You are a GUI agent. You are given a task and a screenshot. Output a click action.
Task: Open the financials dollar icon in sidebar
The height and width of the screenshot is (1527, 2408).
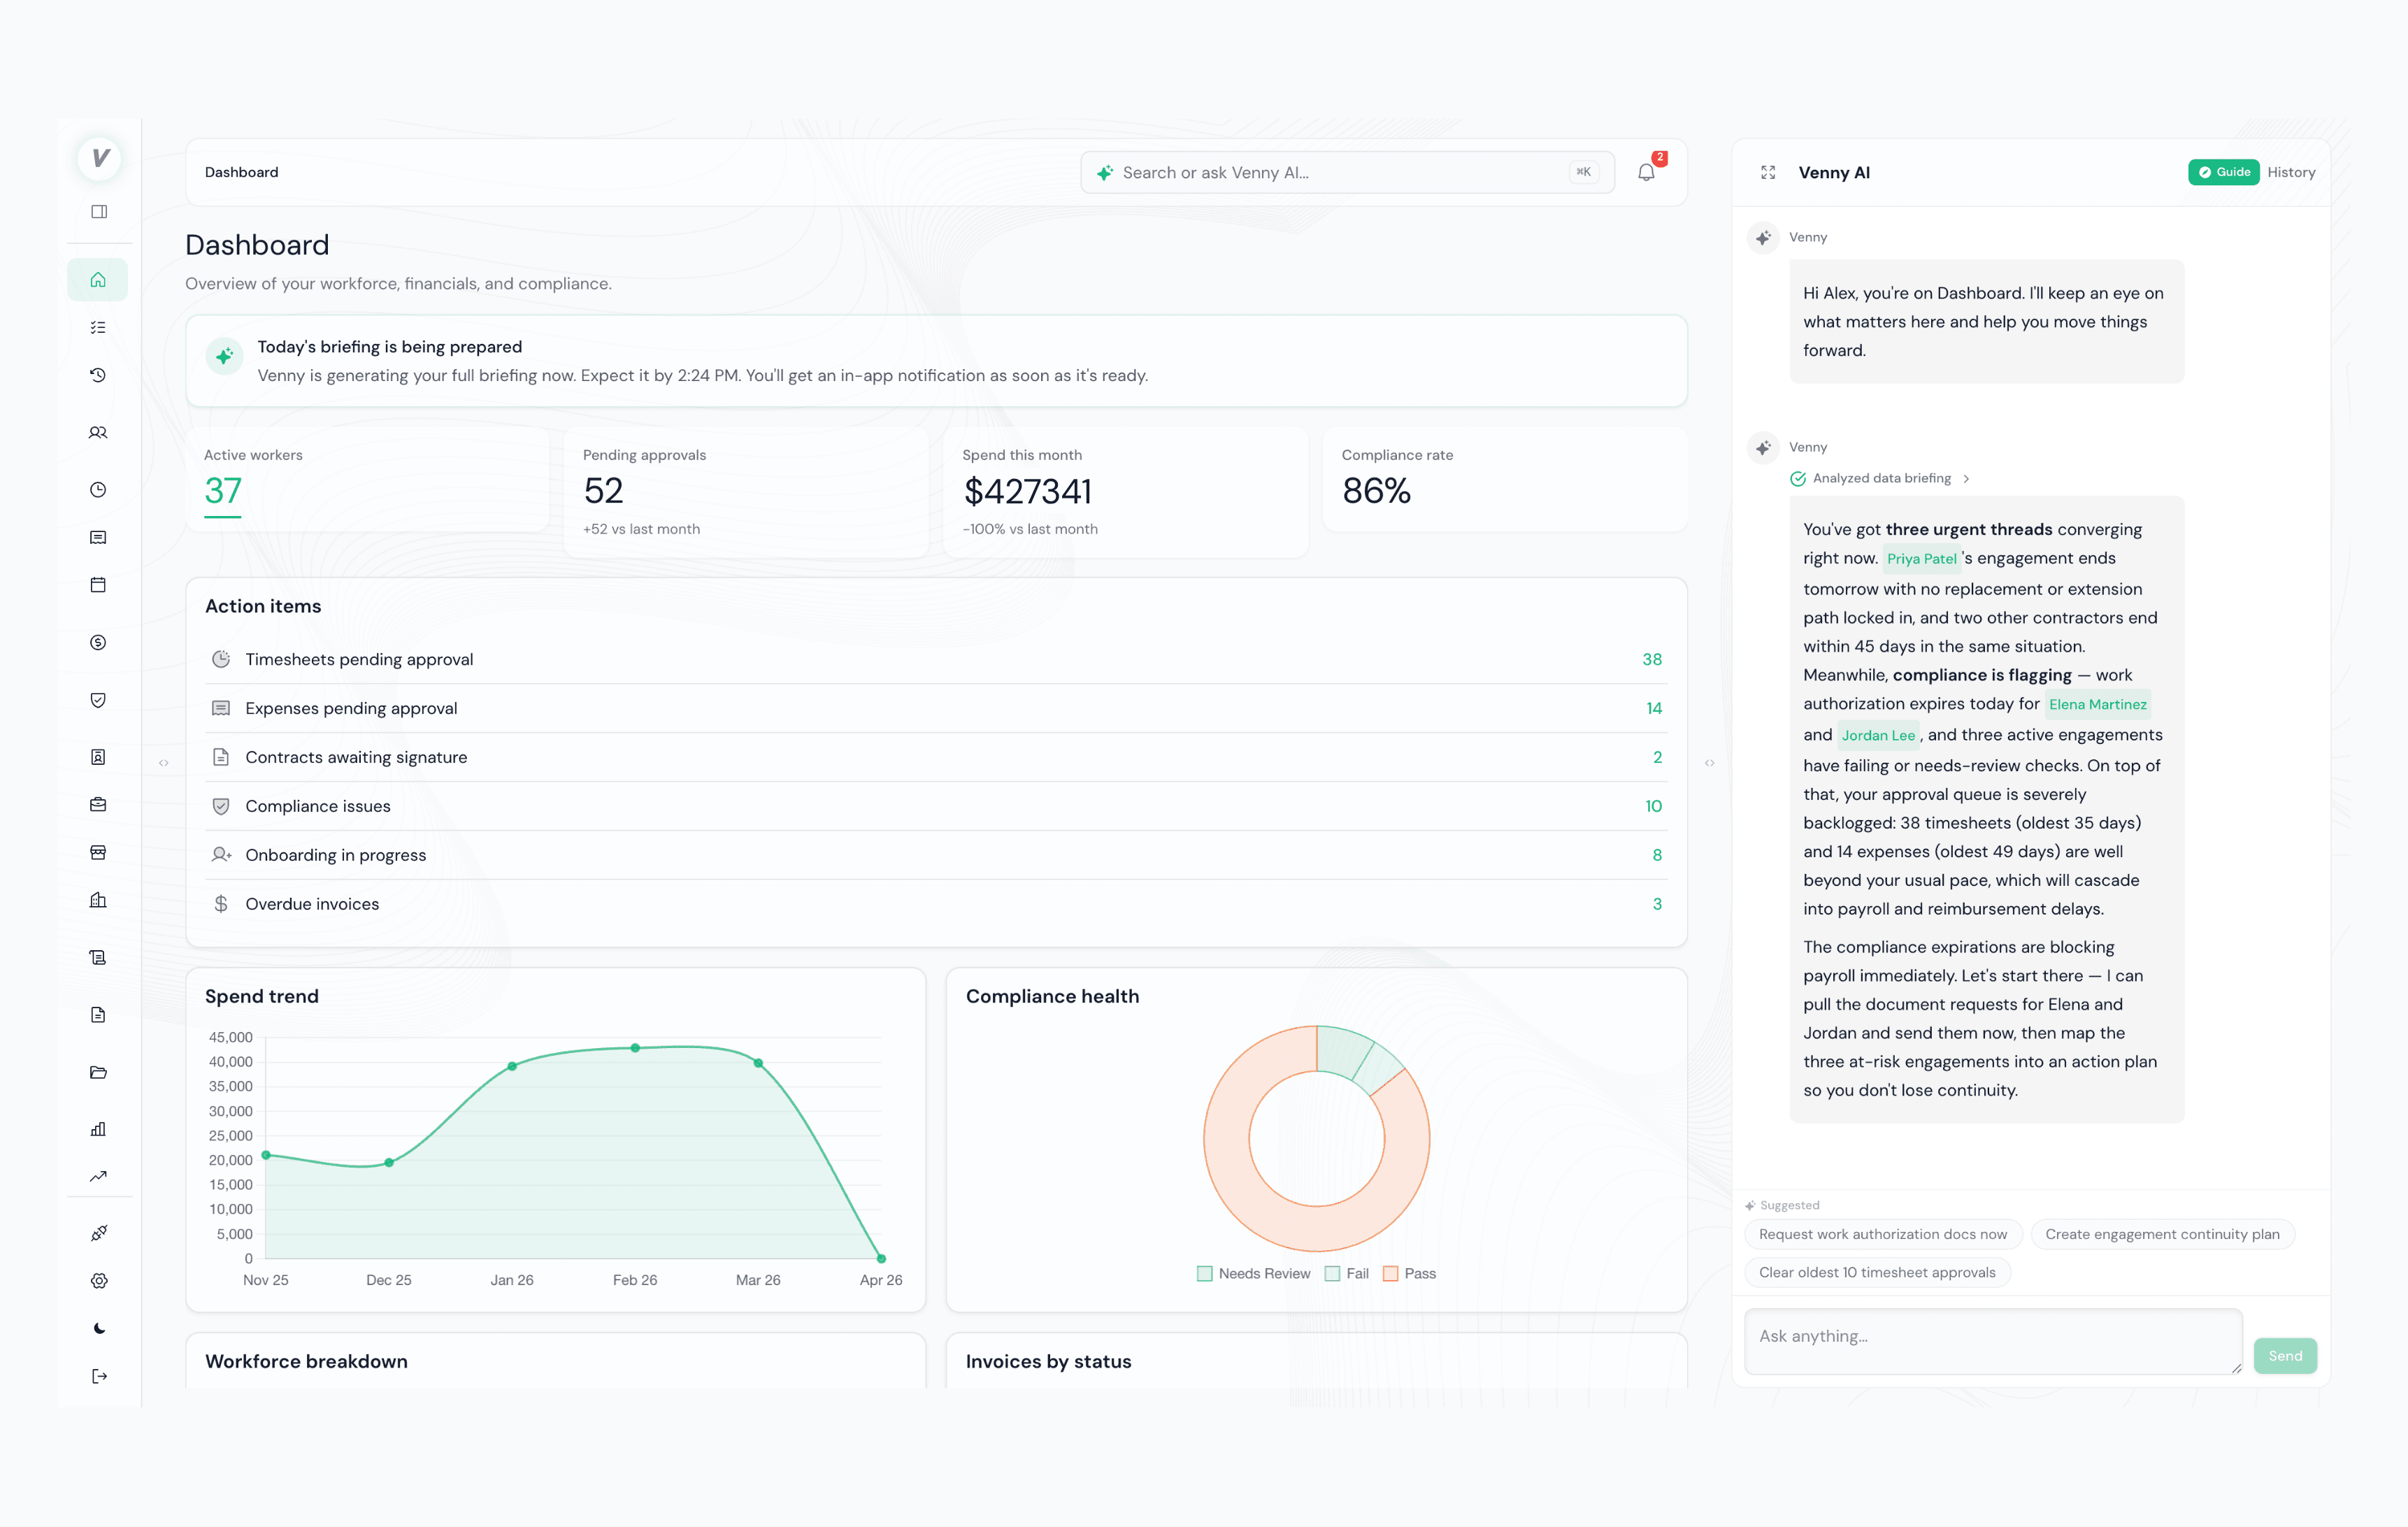pyautogui.click(x=98, y=643)
